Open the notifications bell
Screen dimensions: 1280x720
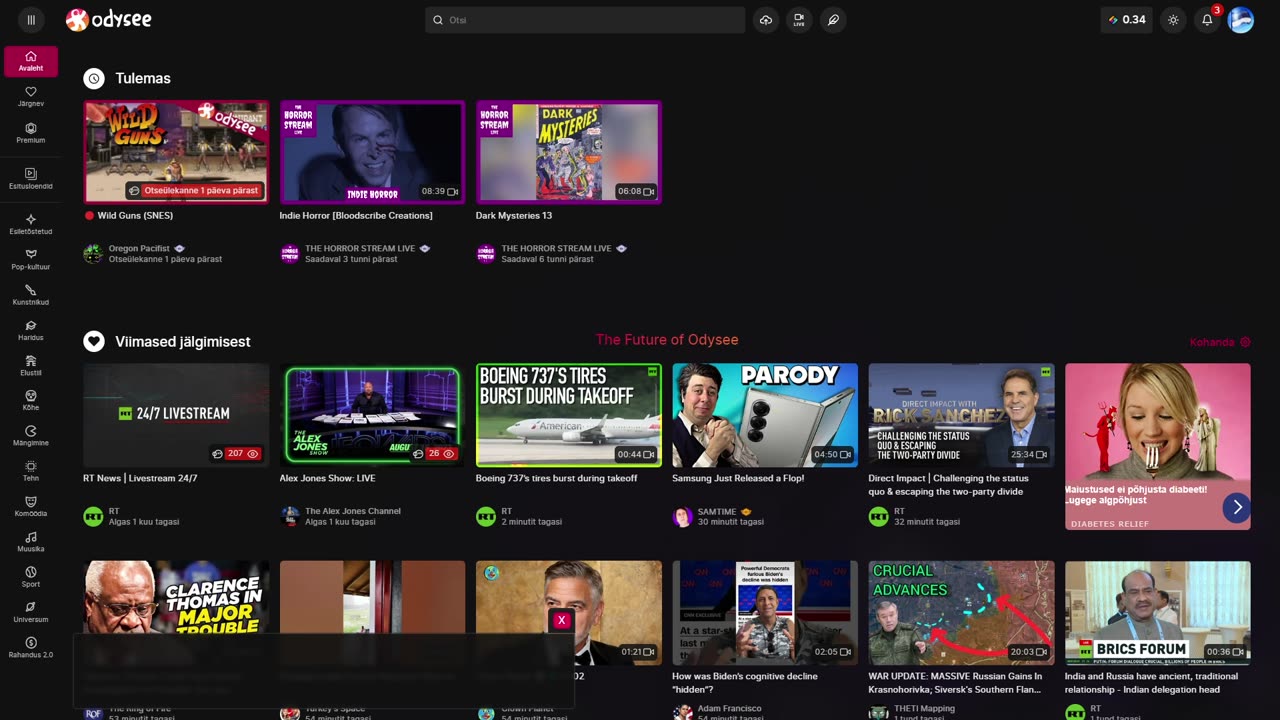coord(1207,20)
